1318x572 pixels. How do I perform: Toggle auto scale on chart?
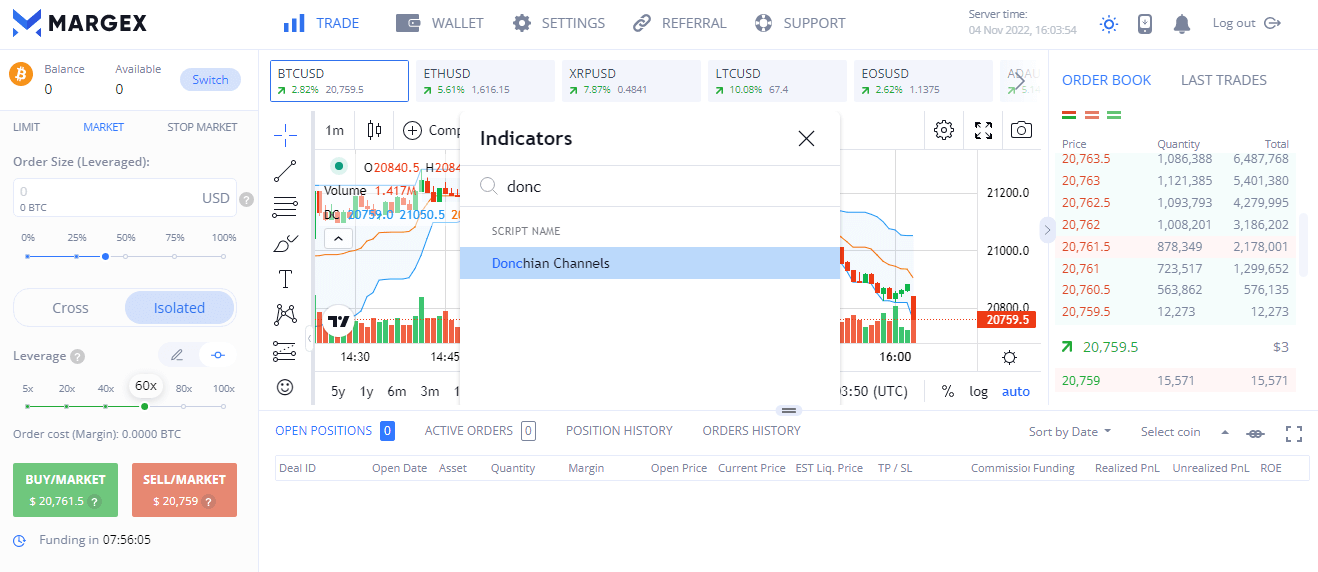click(1015, 391)
